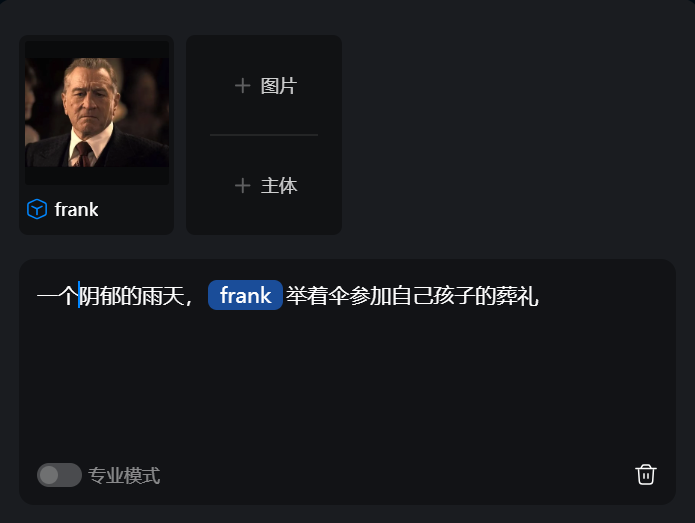The image size is (695, 523).
Task: Delete the prompt with the trash icon
Action: [x=646, y=475]
